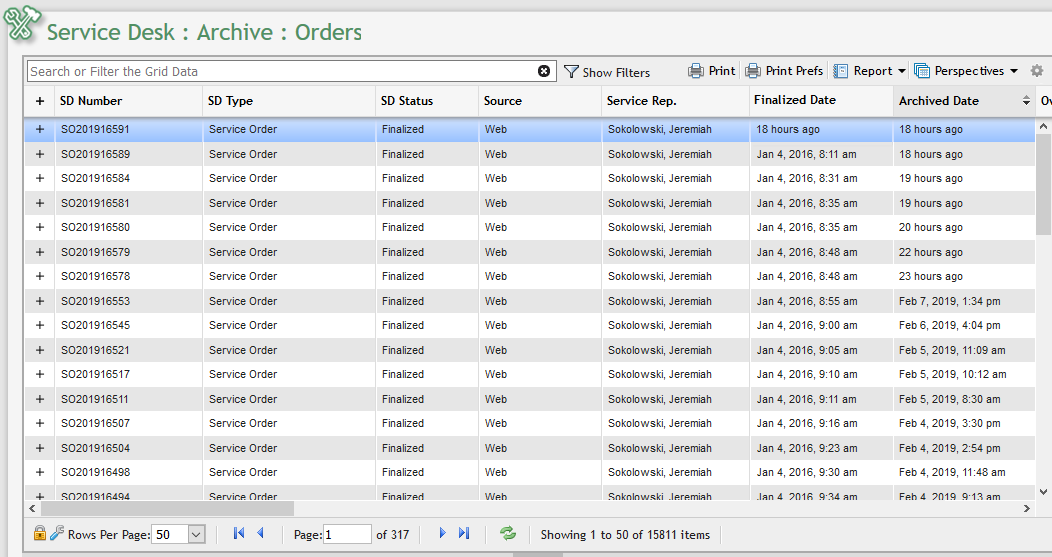
Task: Sort by Service Rep. column
Action: 641,101
